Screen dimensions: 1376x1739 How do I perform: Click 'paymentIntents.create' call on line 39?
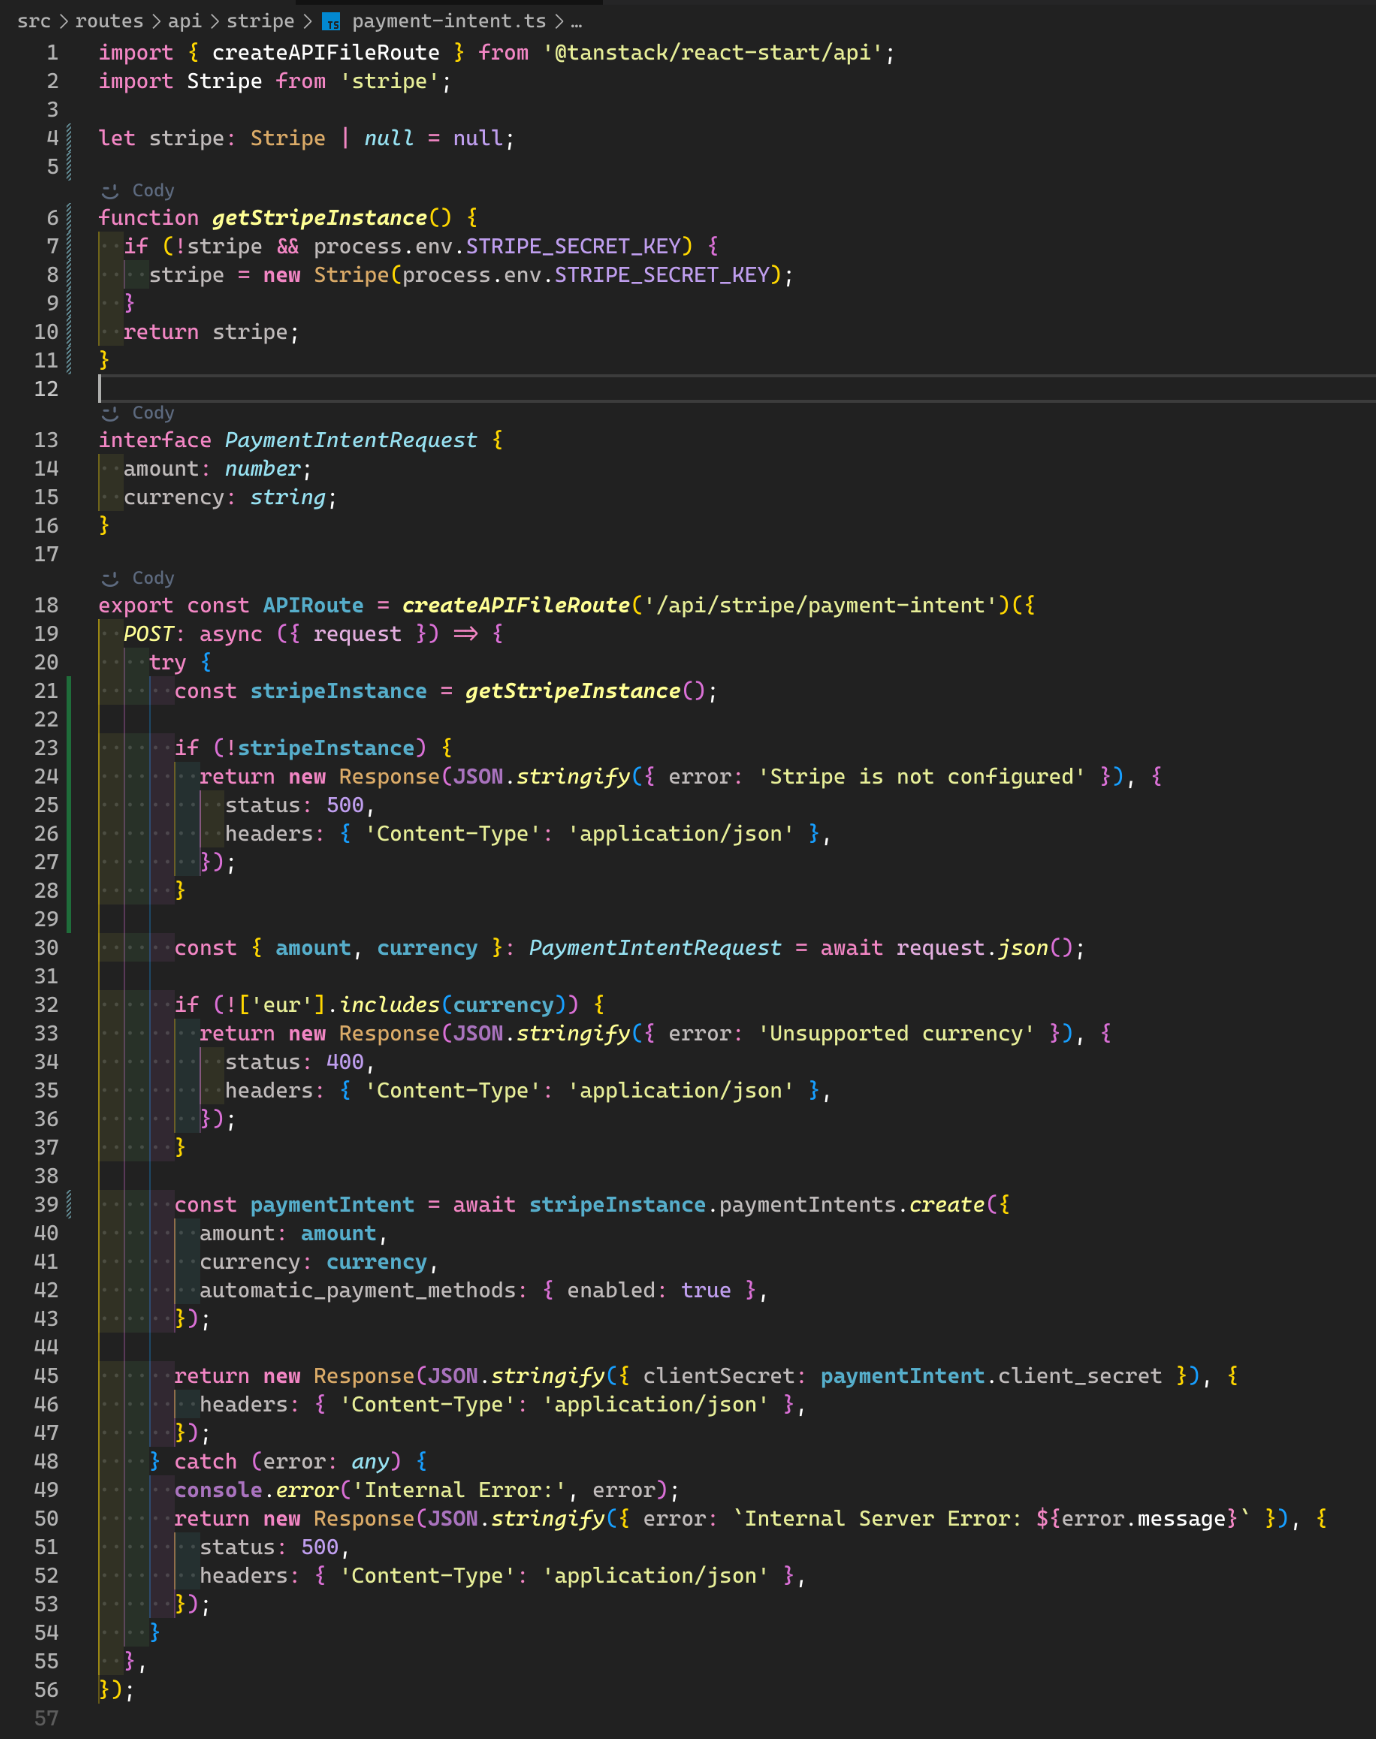pos(851,1205)
